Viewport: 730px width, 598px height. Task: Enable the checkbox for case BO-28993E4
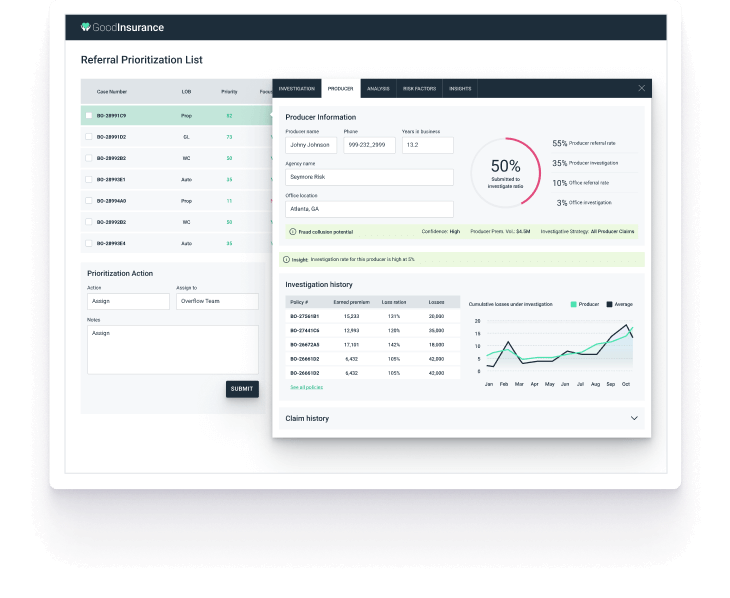coord(88,243)
